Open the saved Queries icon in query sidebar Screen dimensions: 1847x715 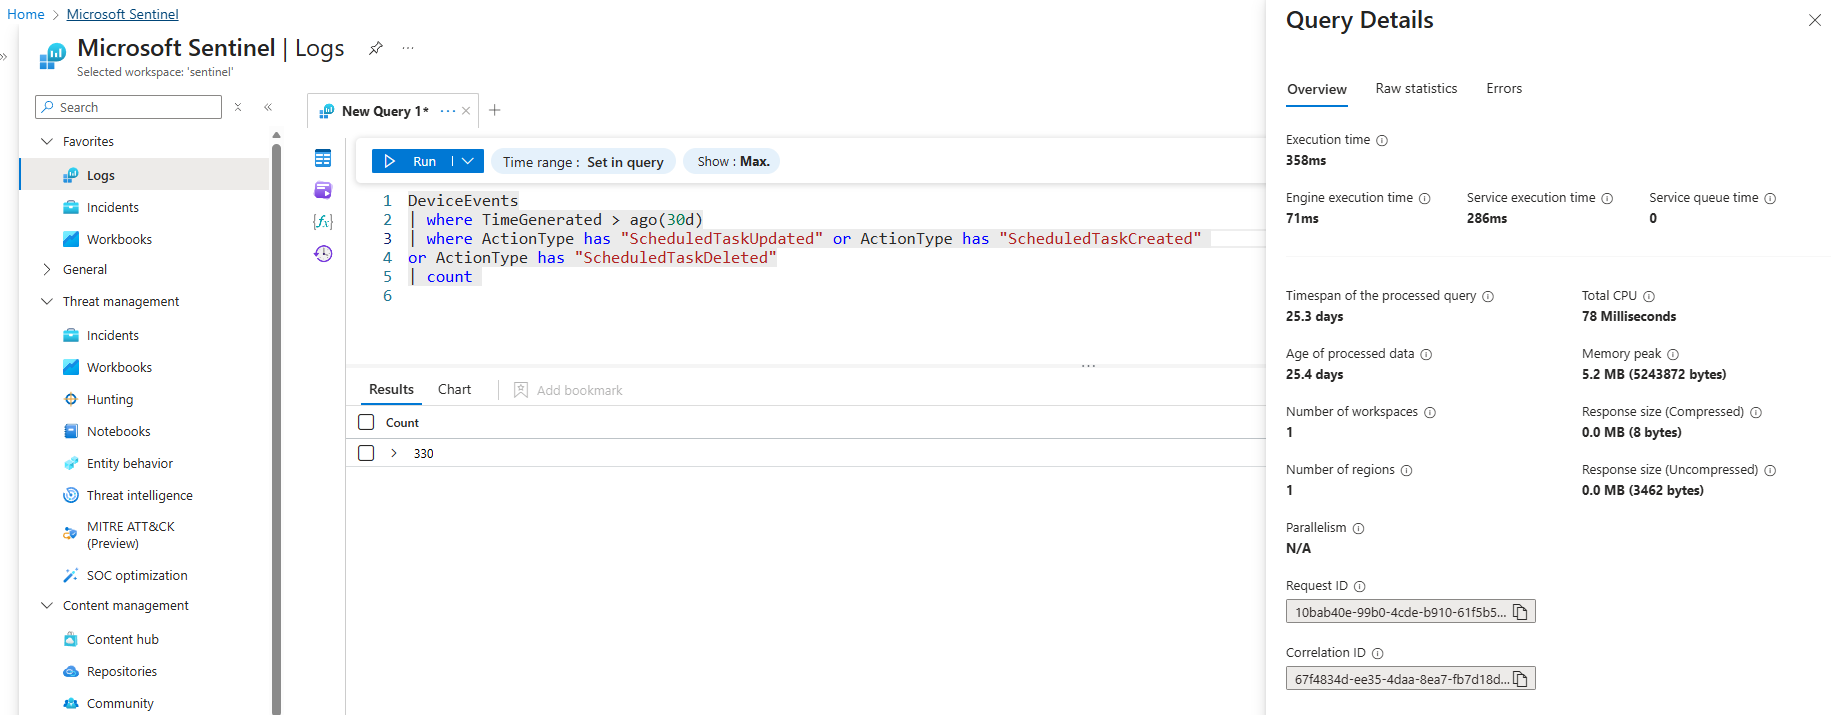pyautogui.click(x=322, y=190)
